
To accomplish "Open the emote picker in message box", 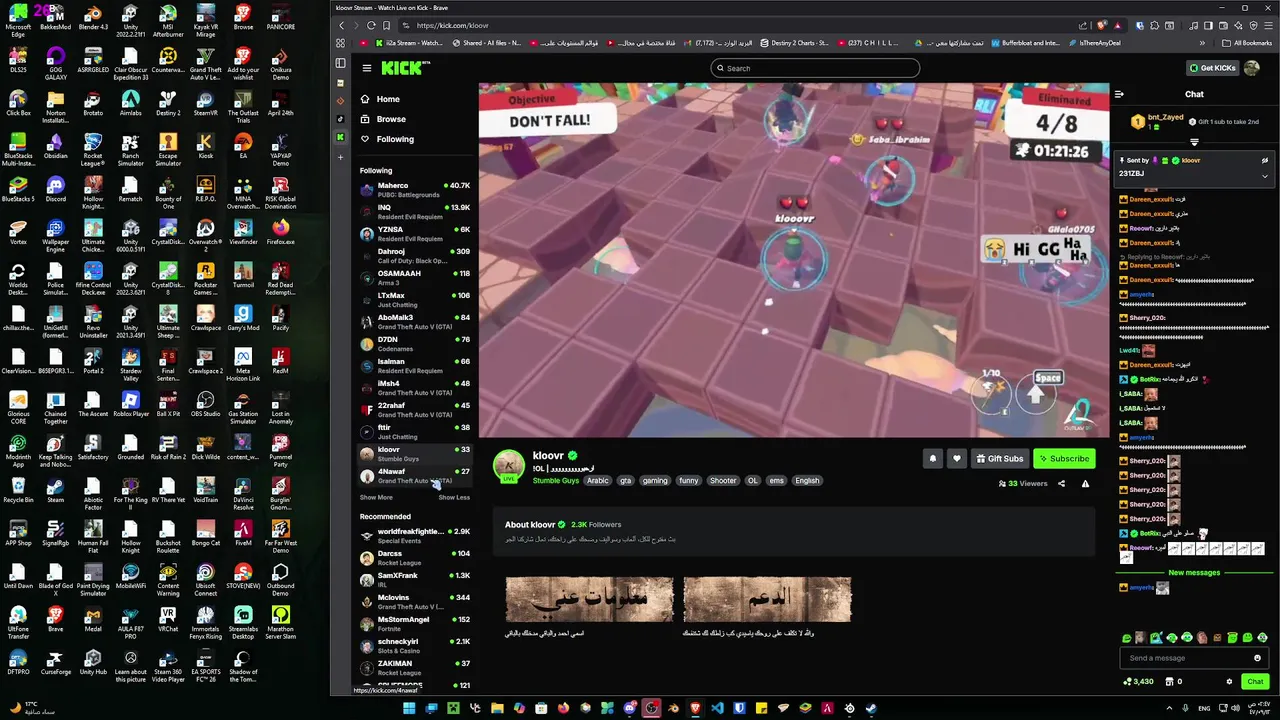I will [x=1257, y=658].
